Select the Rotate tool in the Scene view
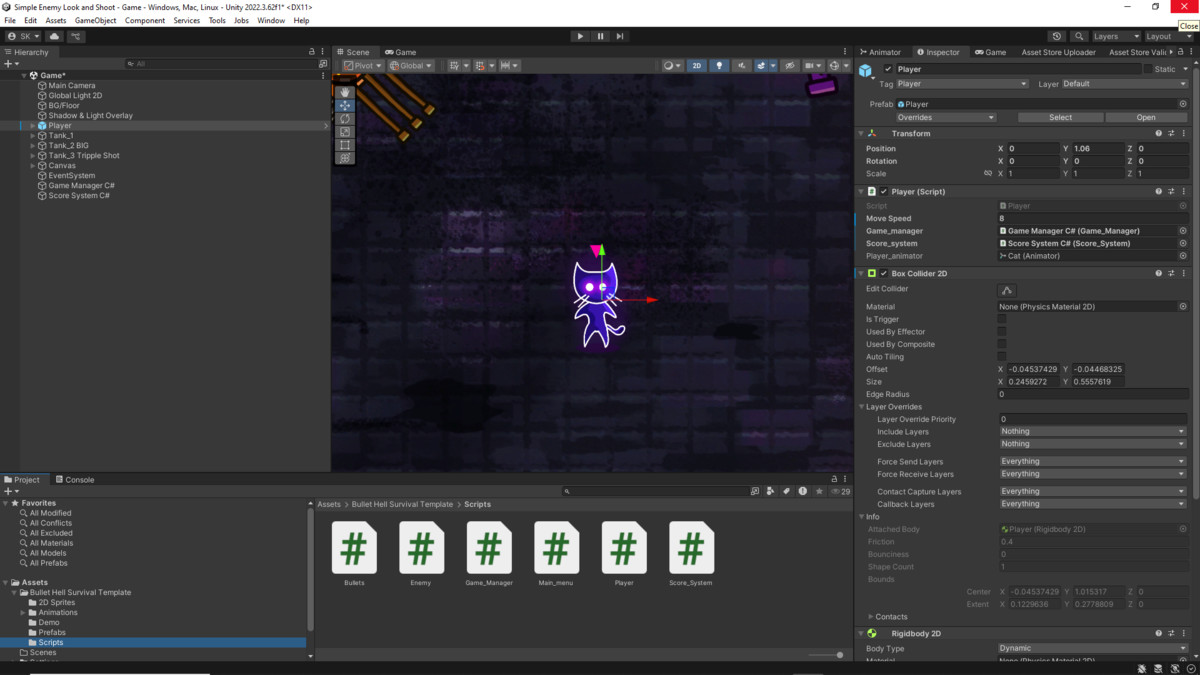The width and height of the screenshot is (1200, 675). pos(345,118)
